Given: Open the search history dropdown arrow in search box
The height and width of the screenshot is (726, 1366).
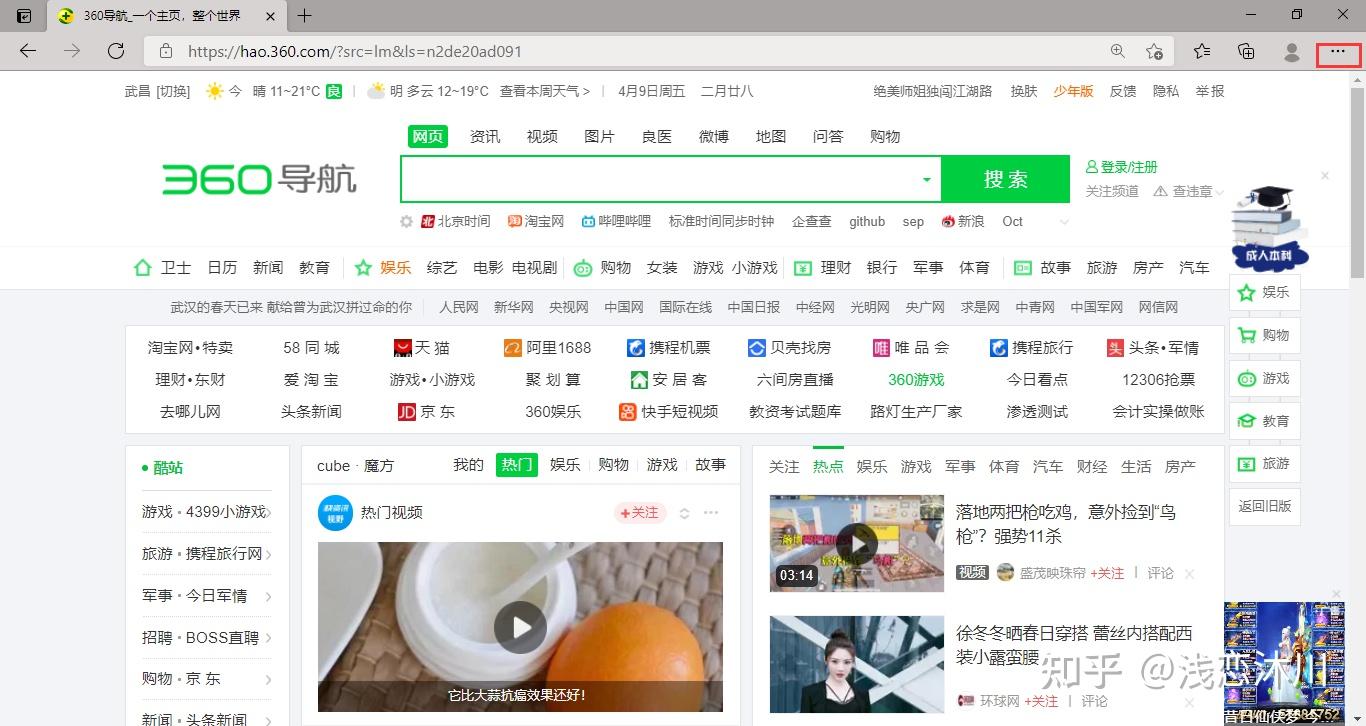Looking at the screenshot, I should point(926,179).
